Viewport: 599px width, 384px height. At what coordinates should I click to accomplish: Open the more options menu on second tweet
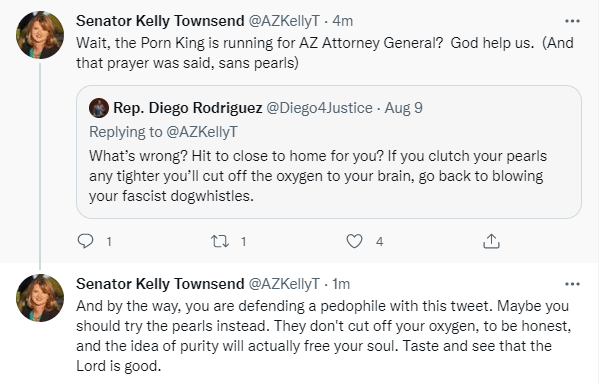[572, 284]
